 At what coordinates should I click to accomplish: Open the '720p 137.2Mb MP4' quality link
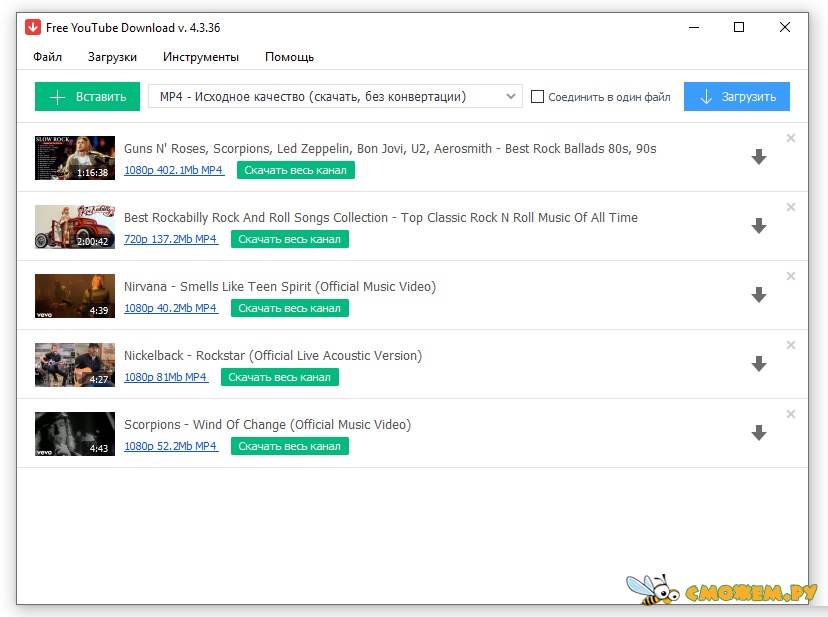tap(171, 239)
